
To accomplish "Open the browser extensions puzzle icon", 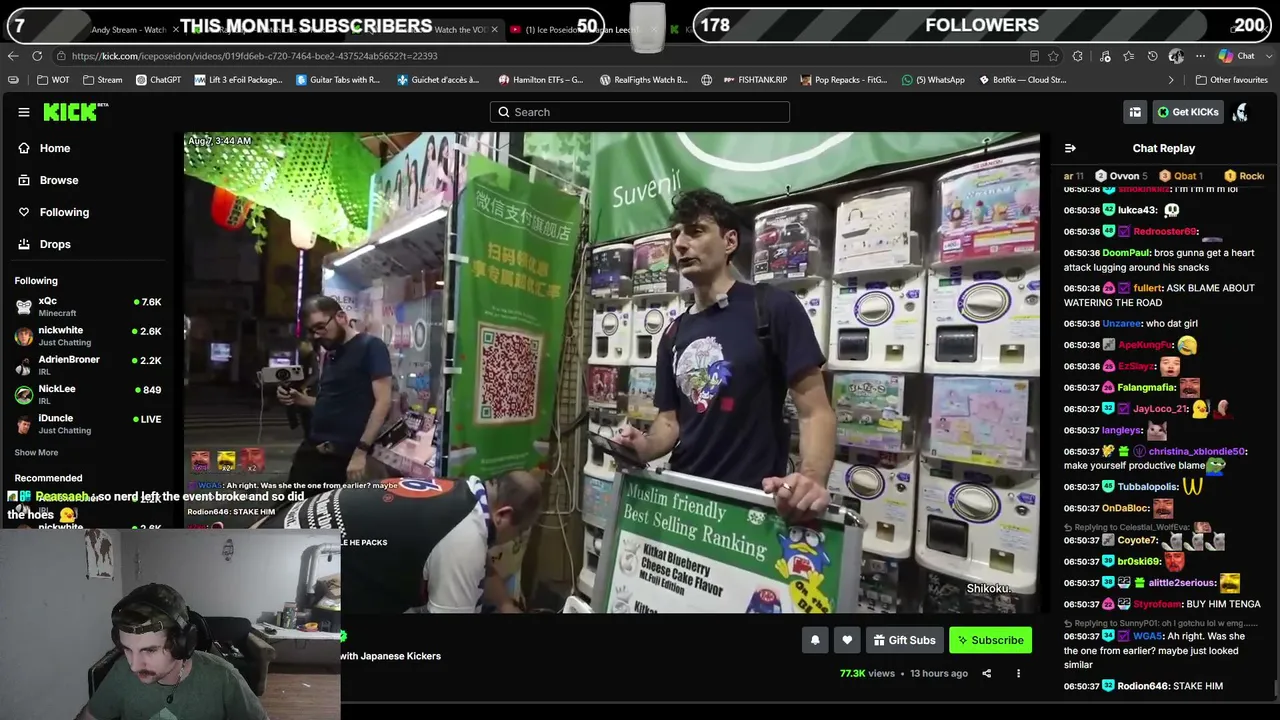I will click(1078, 56).
